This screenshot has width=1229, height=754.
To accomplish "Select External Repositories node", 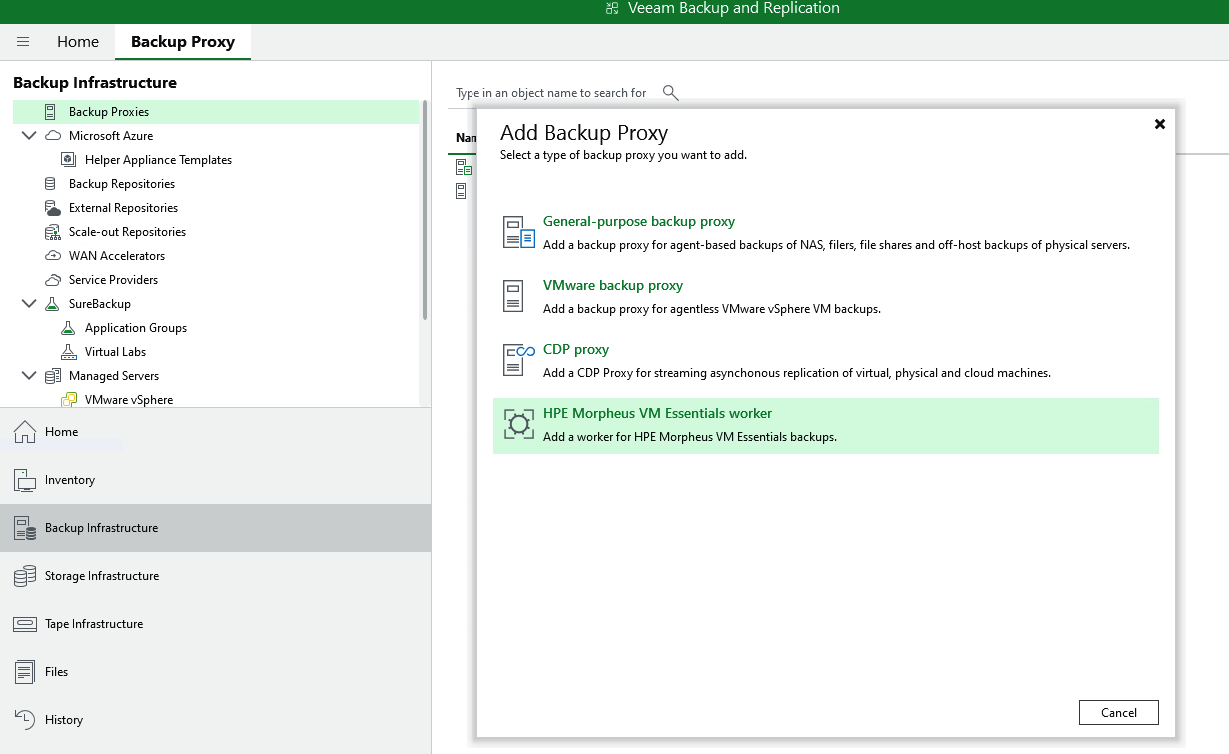I will [x=123, y=208].
